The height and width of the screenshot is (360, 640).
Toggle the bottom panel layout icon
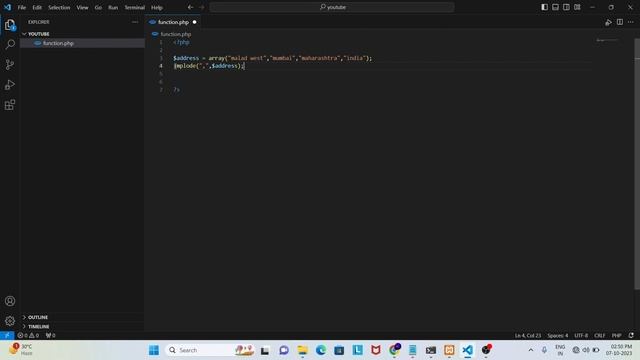coord(556,7)
